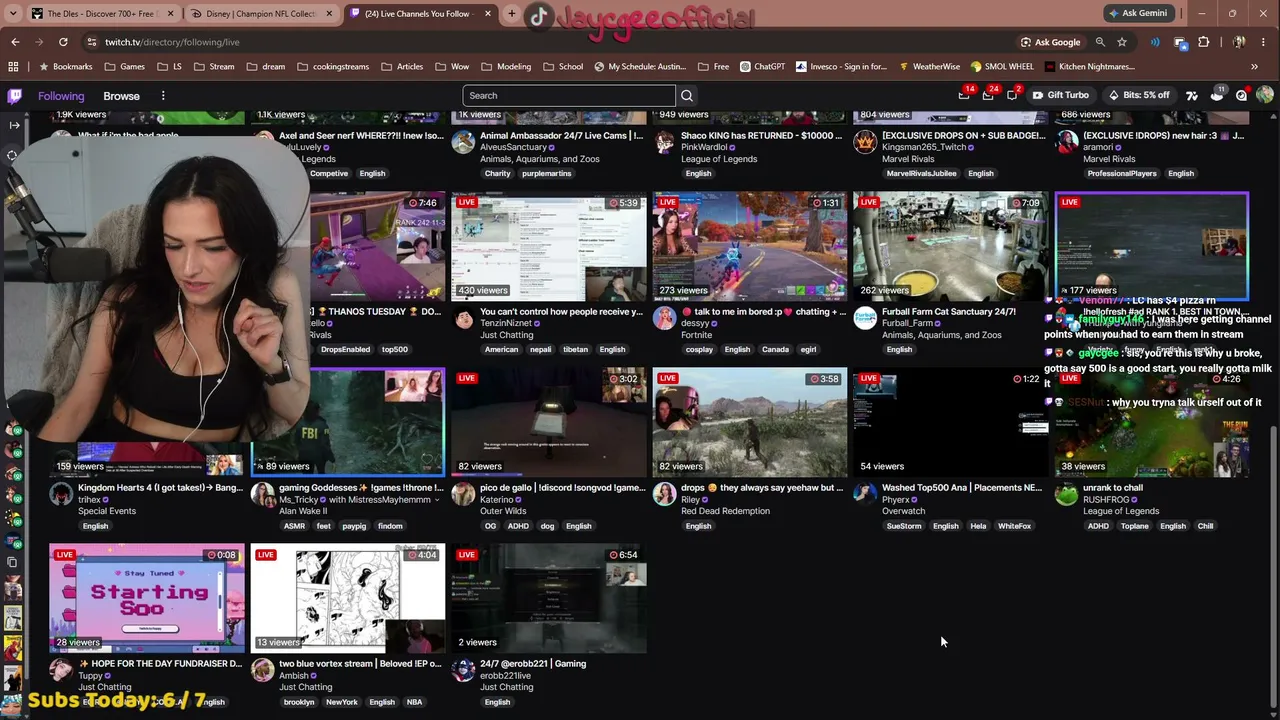Click Ask Google in the address bar

click(1050, 42)
